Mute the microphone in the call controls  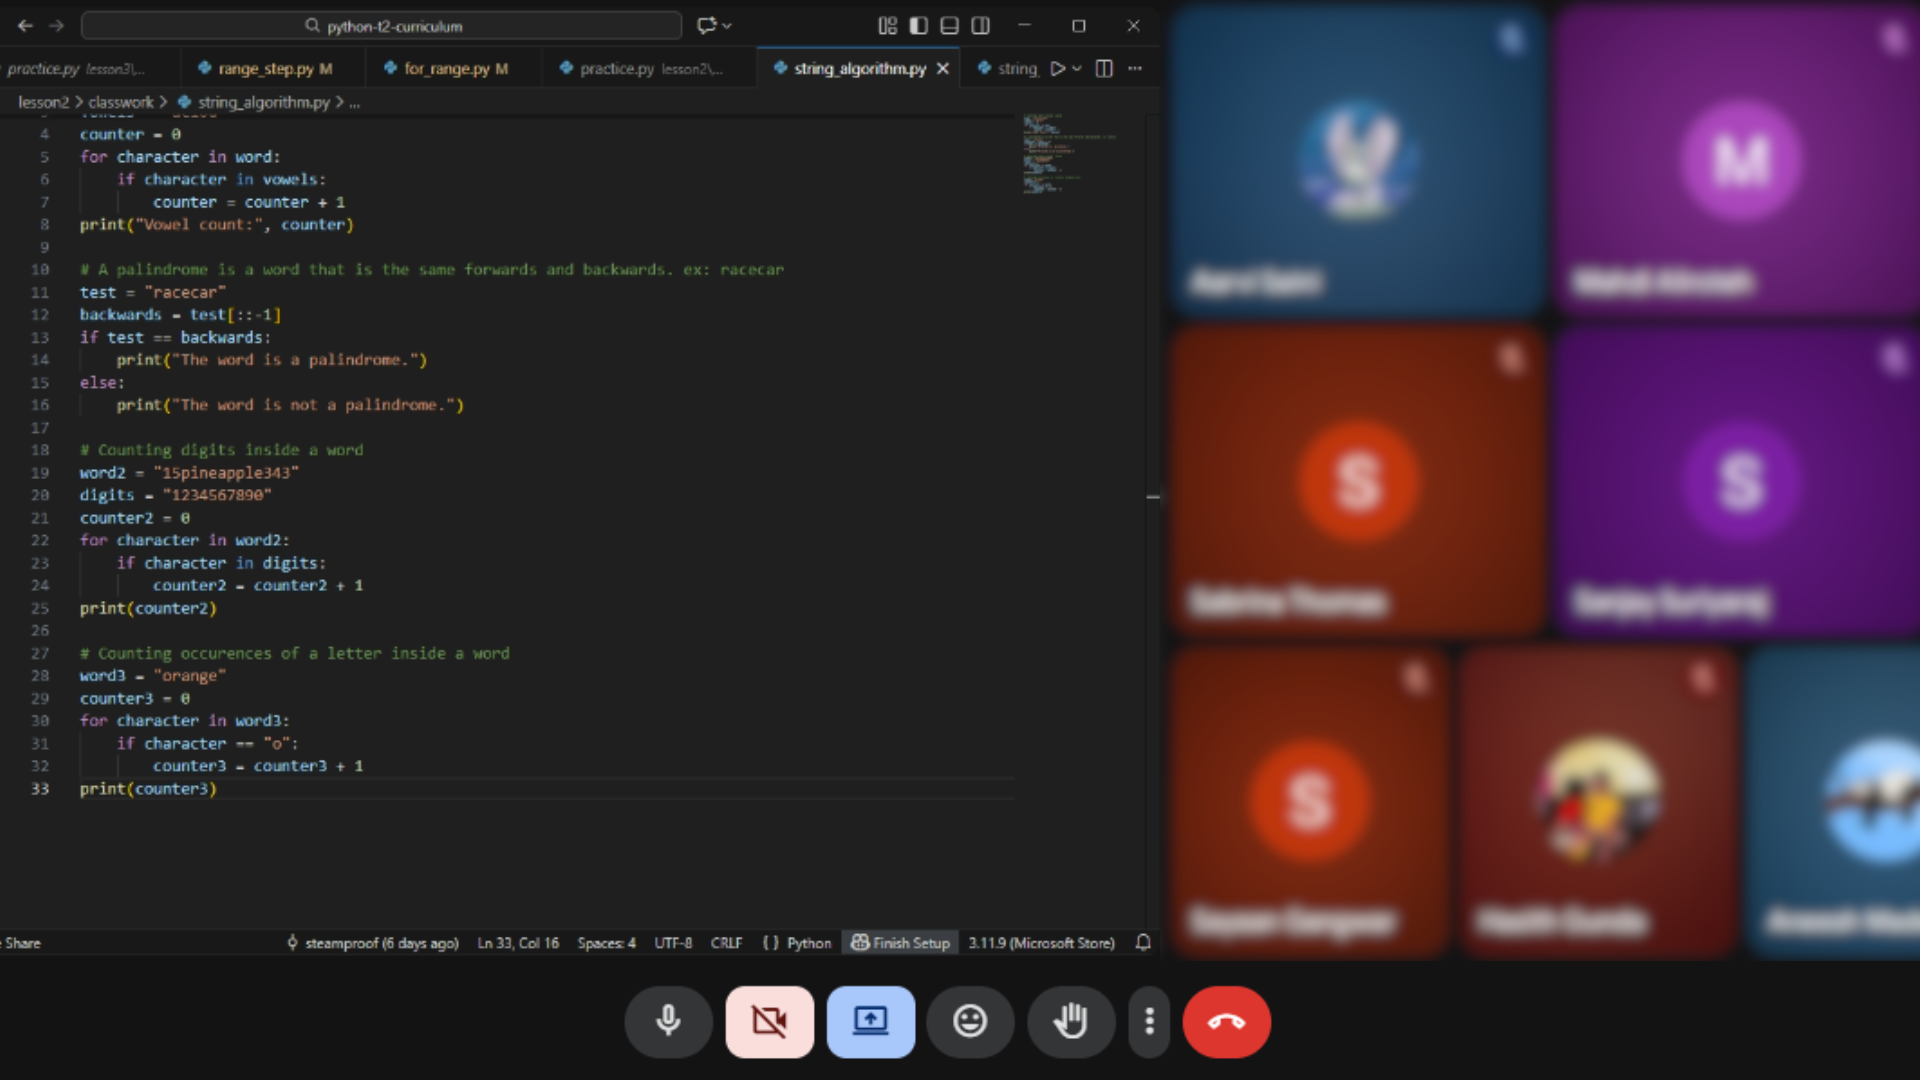668,1022
